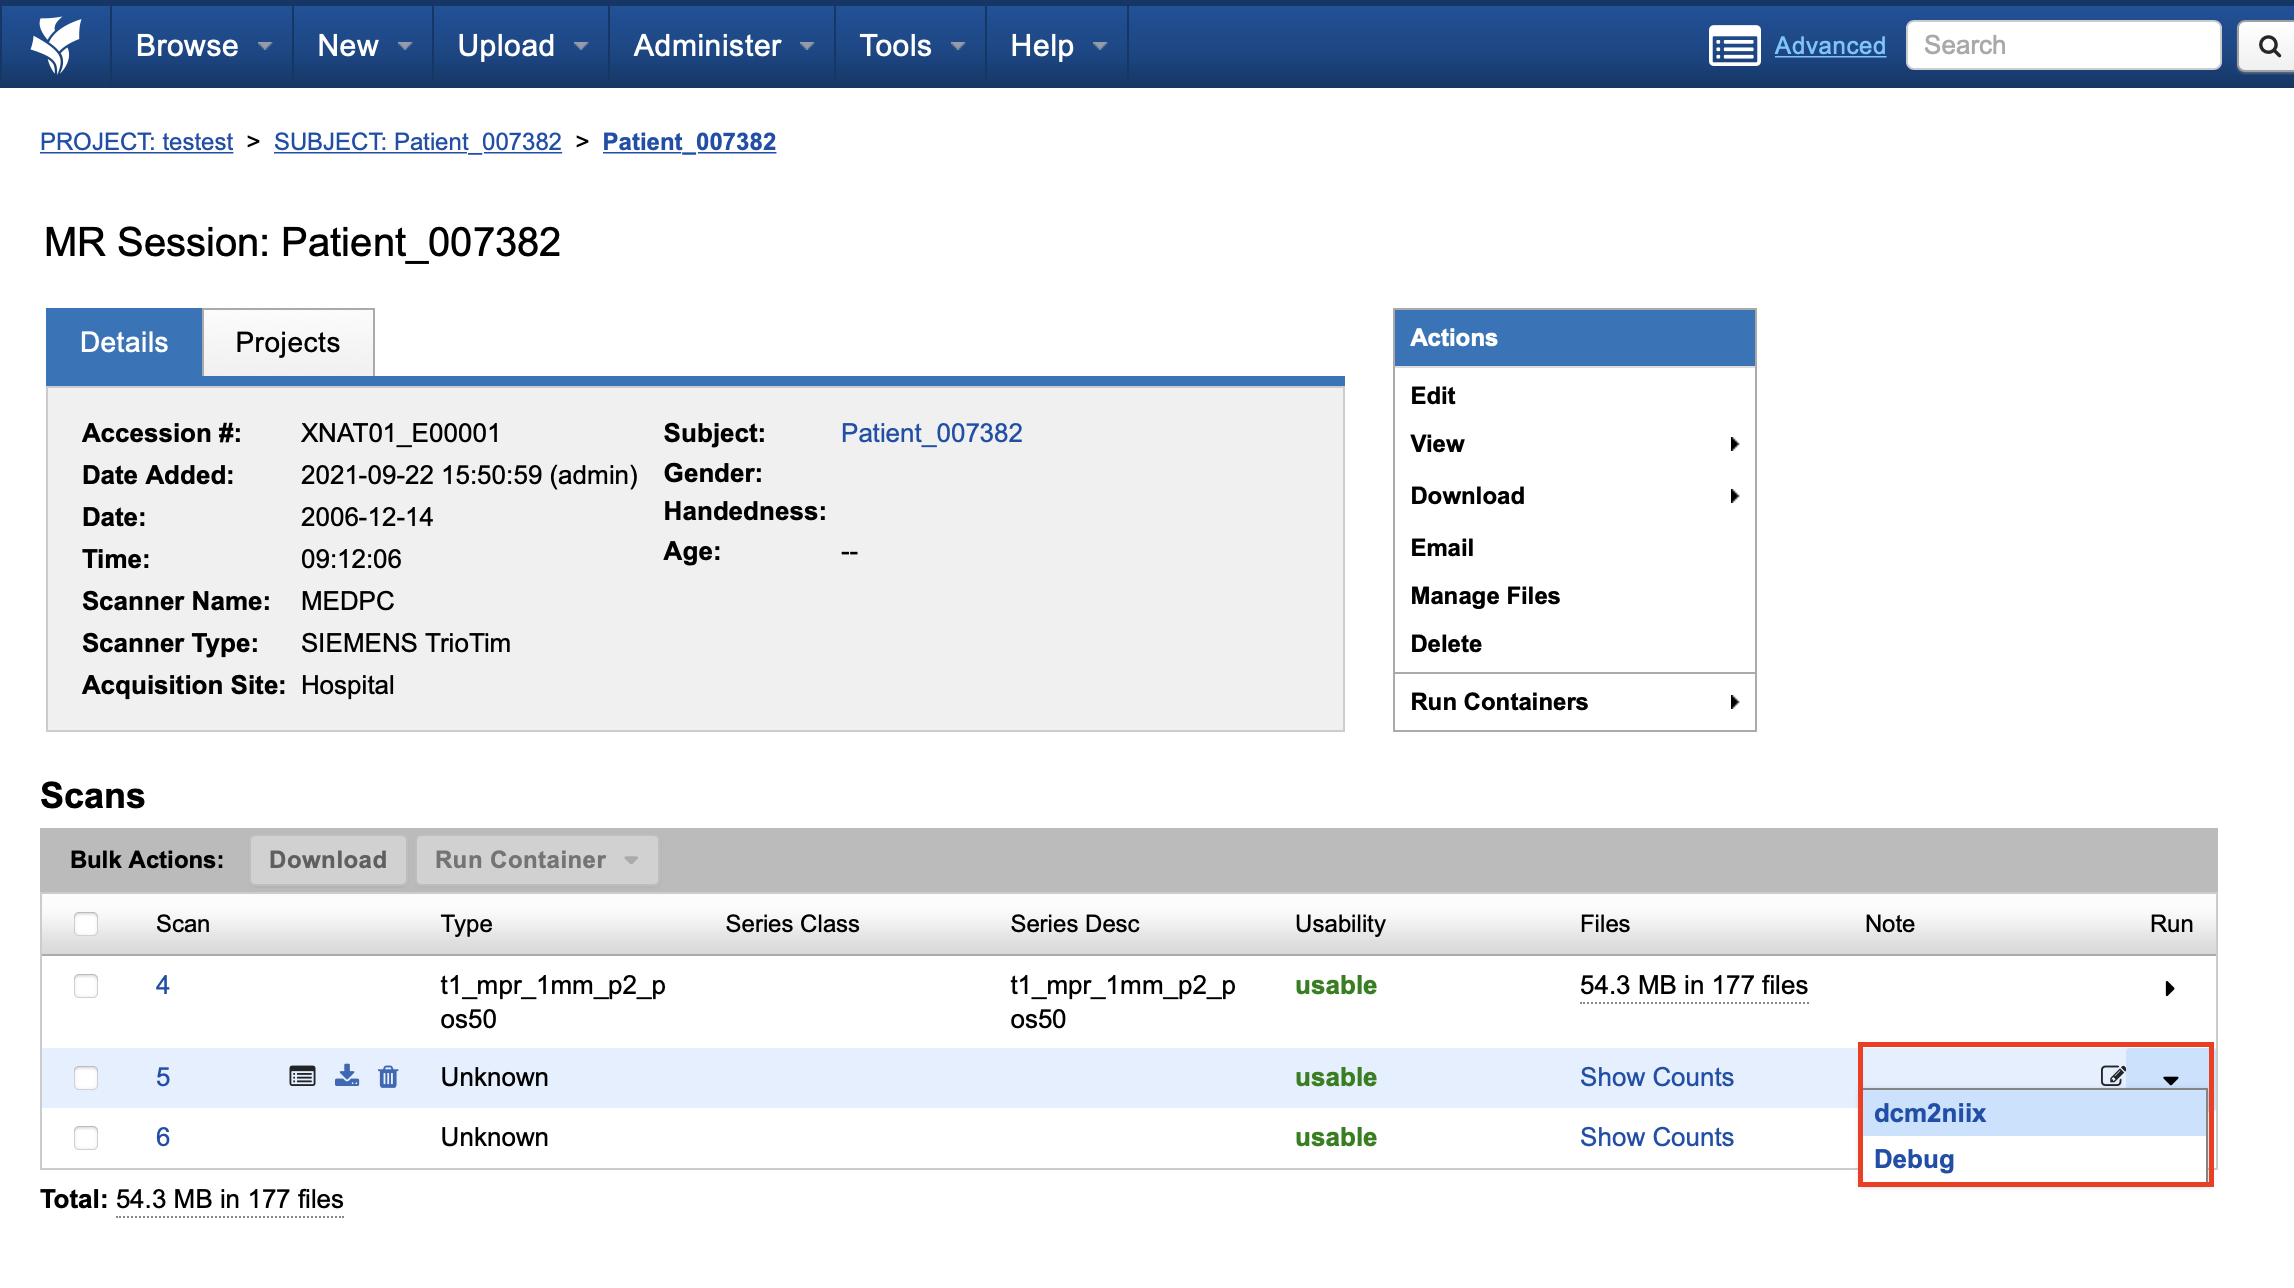The height and width of the screenshot is (1288, 2294).
Task: Open scan 5 details view icon
Action: [302, 1076]
